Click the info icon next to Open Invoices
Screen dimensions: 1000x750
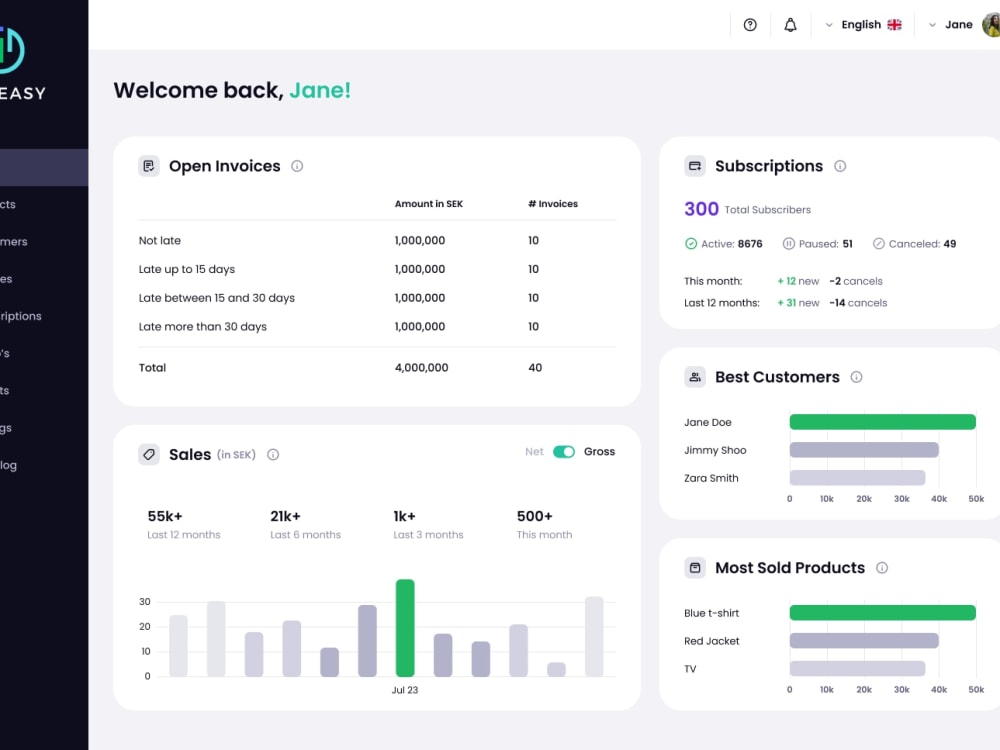coord(297,166)
